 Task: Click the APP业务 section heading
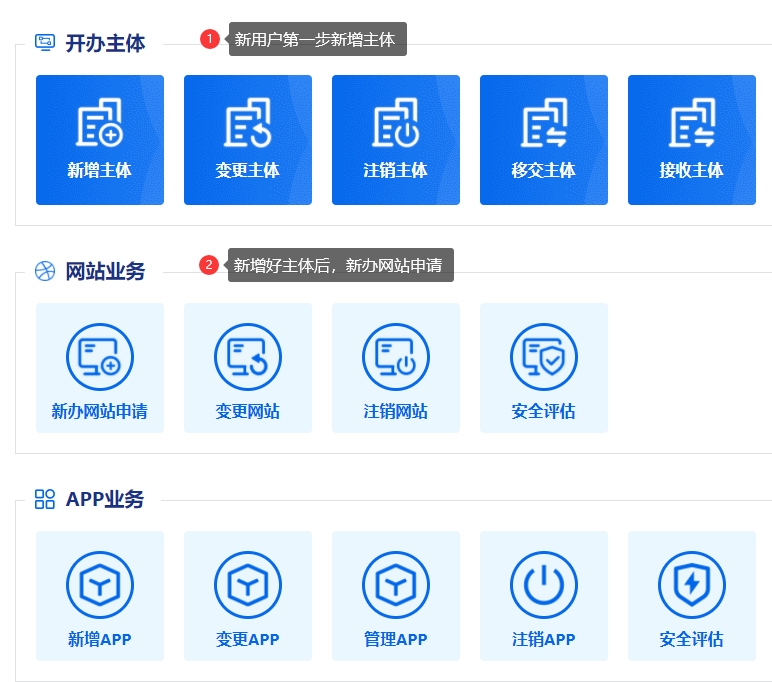(105, 499)
